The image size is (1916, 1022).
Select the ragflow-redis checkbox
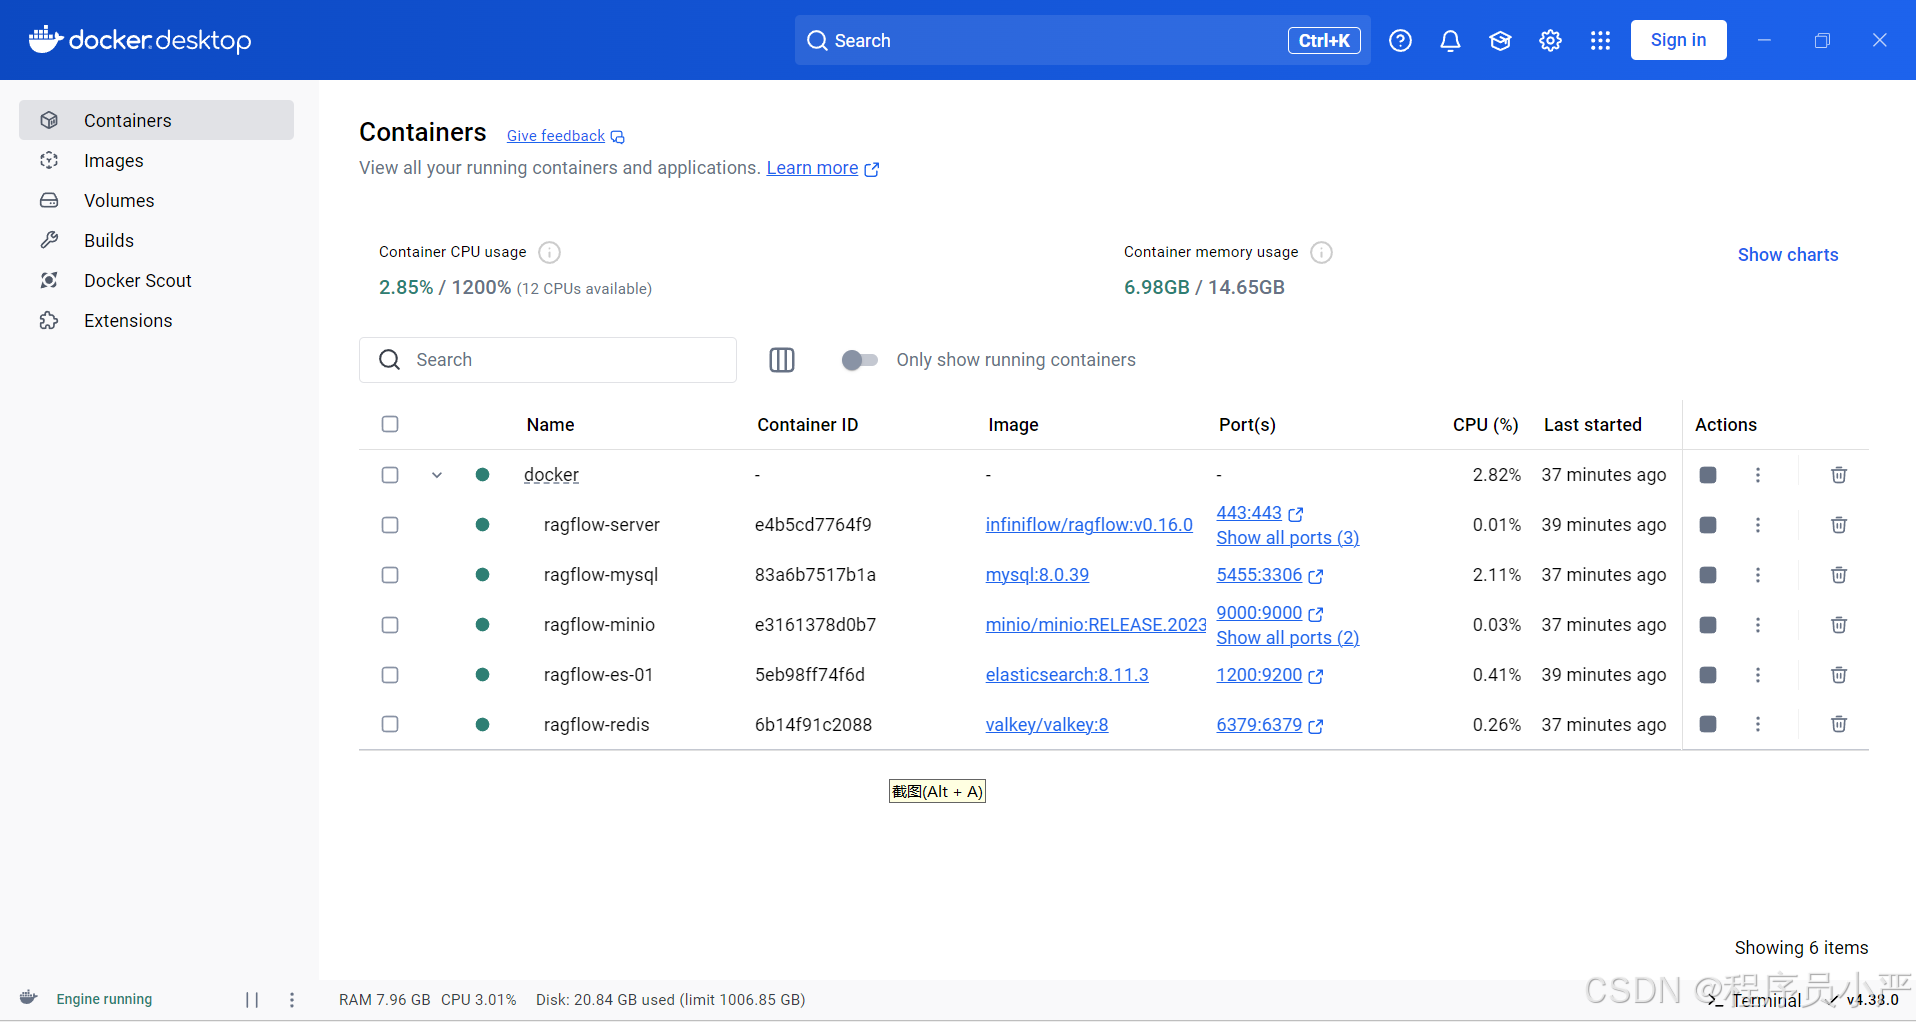click(390, 724)
